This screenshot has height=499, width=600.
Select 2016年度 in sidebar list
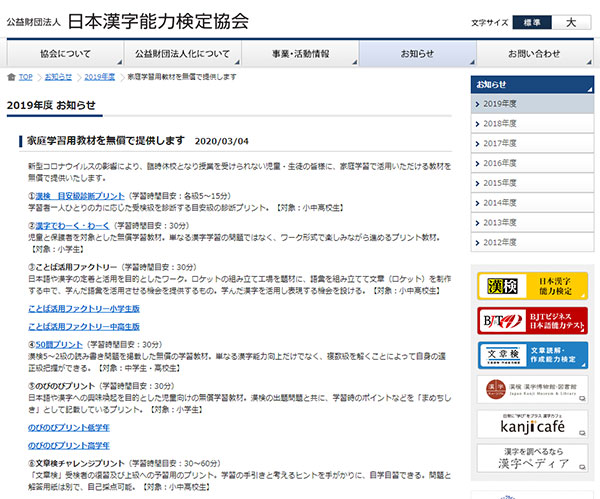click(x=532, y=163)
